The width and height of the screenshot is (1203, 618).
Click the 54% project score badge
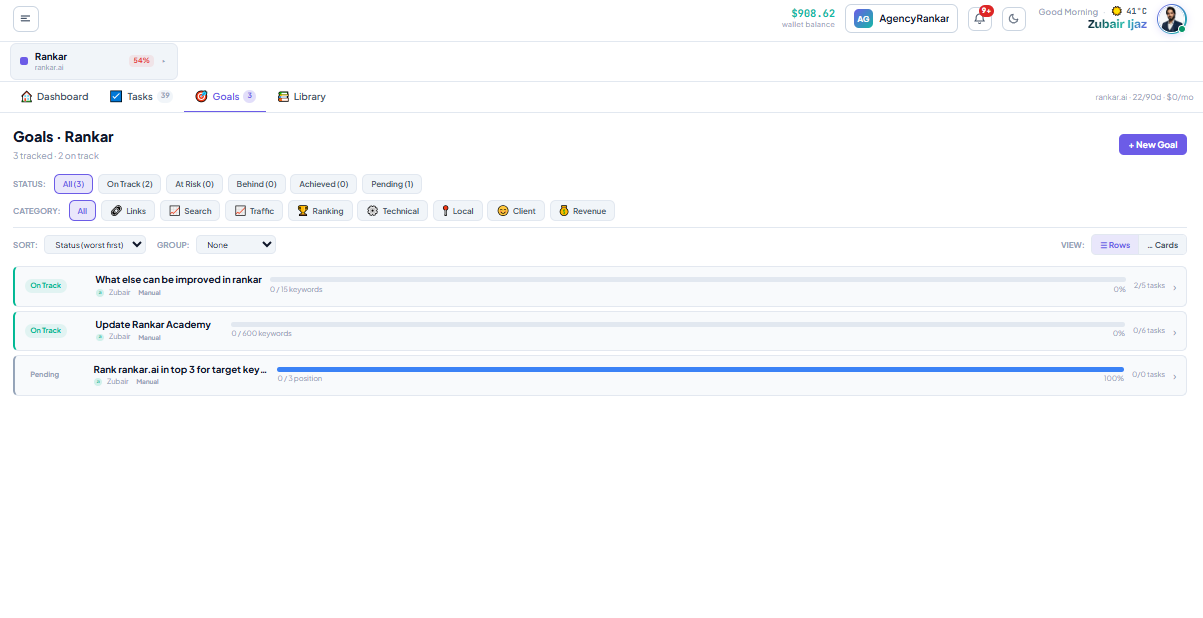(141, 61)
